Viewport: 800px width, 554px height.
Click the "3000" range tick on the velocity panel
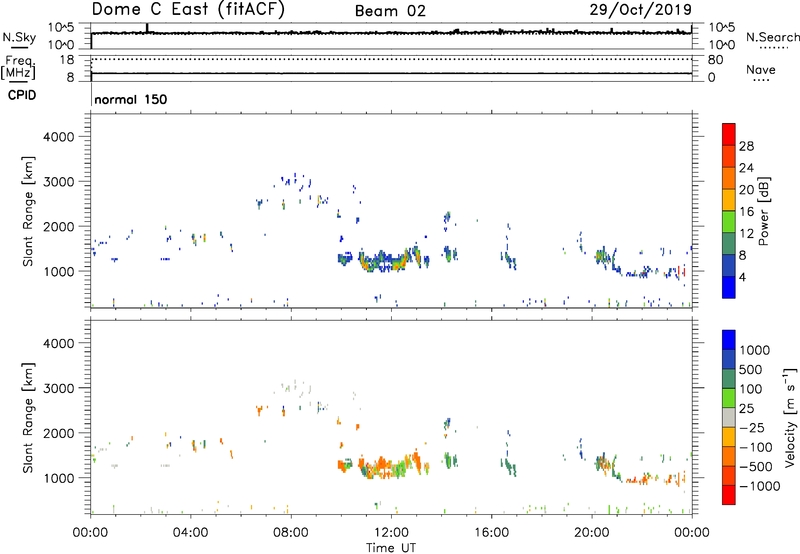pyautogui.click(x=59, y=388)
